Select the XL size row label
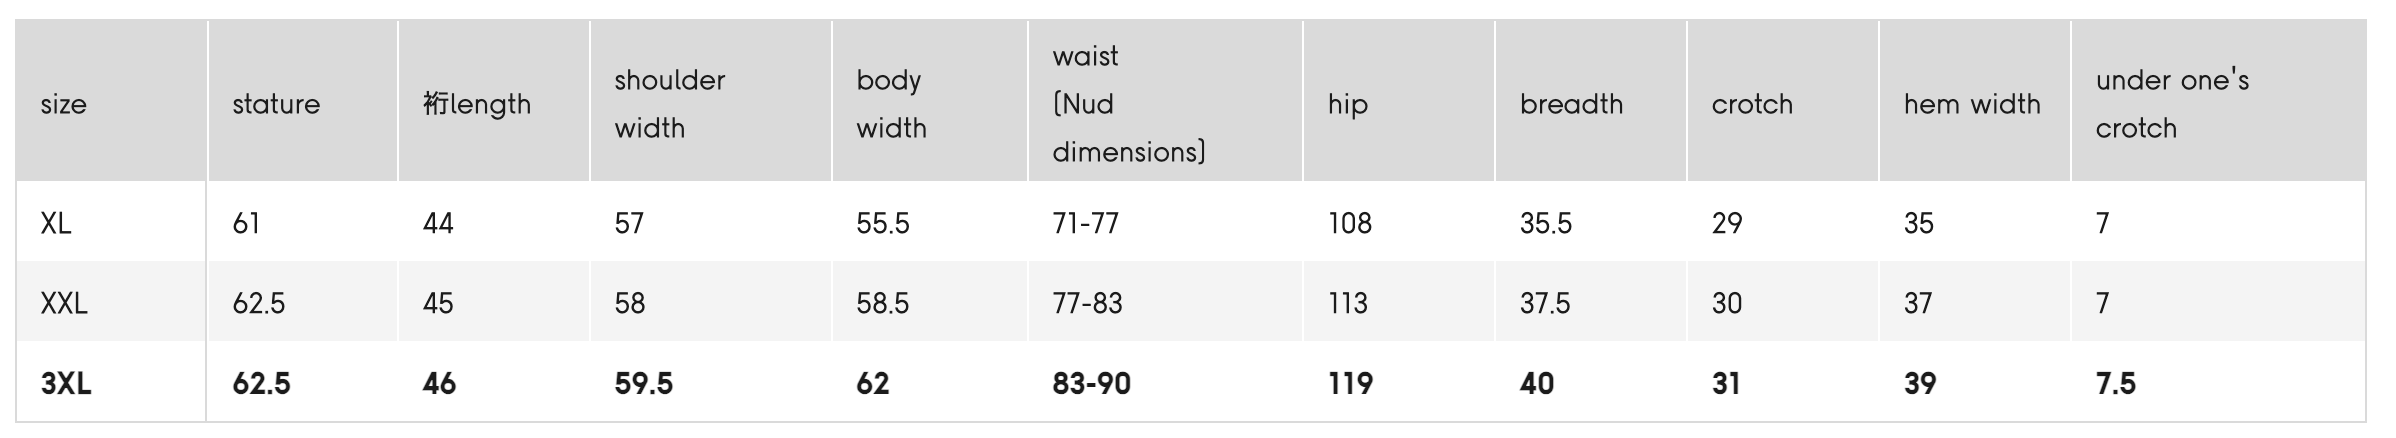The image size is (2396, 438). (x=56, y=223)
